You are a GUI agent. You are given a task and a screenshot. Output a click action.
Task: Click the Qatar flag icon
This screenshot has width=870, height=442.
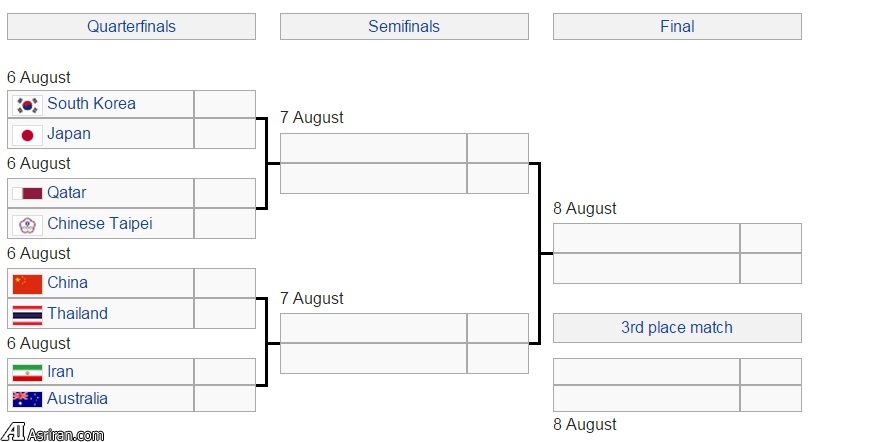coord(27,193)
